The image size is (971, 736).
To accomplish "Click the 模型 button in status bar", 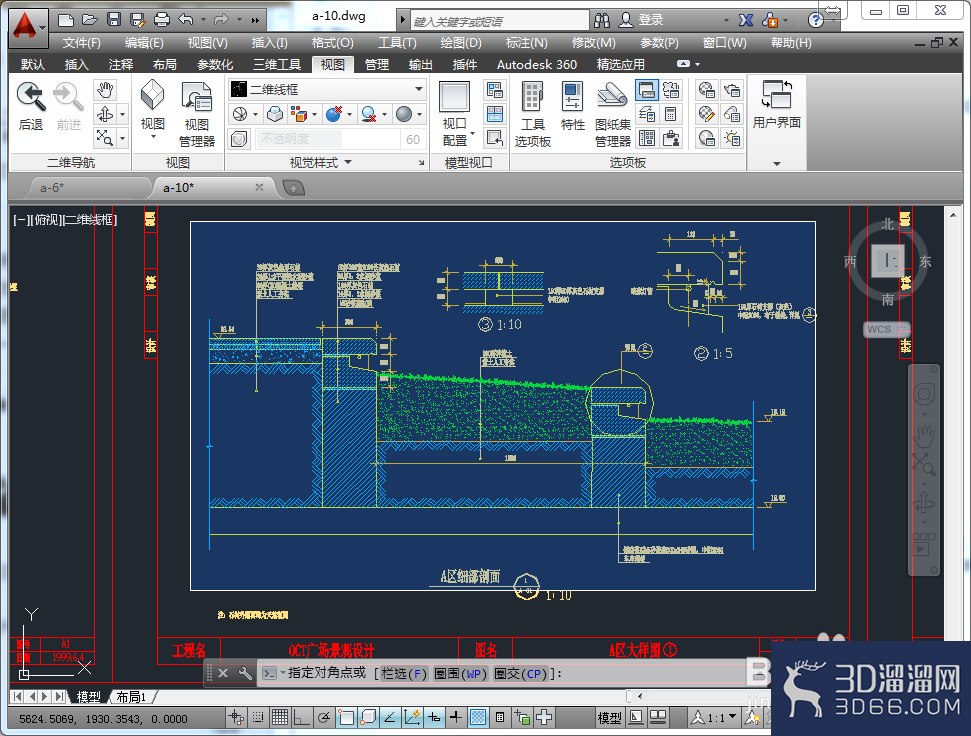I will [x=609, y=717].
